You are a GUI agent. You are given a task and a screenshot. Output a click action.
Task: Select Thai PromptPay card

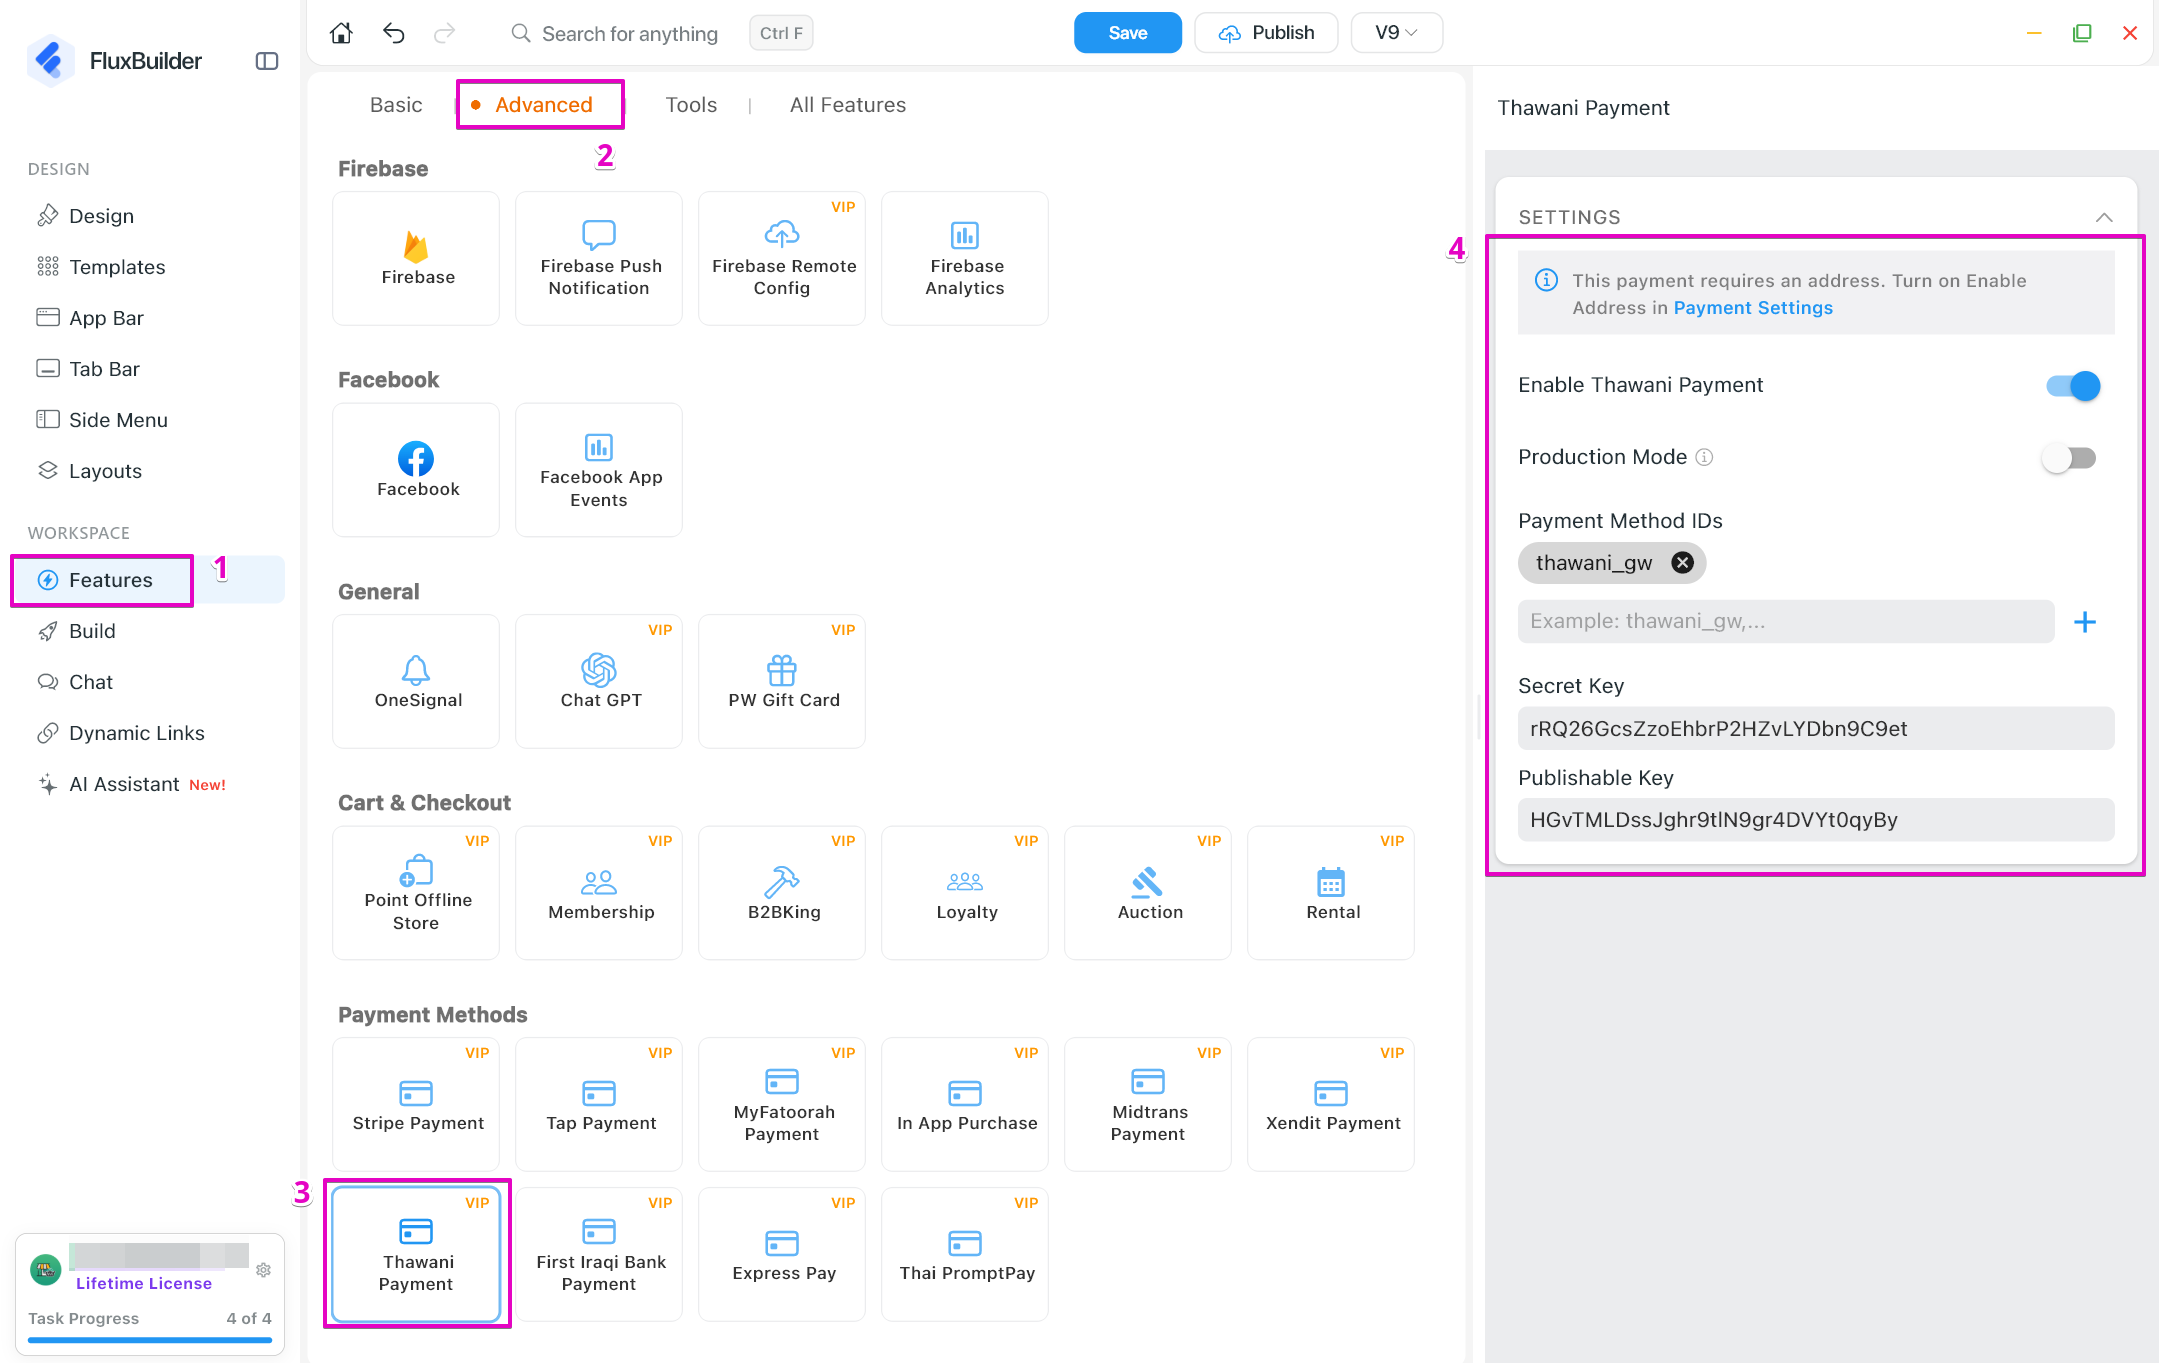tap(965, 1254)
